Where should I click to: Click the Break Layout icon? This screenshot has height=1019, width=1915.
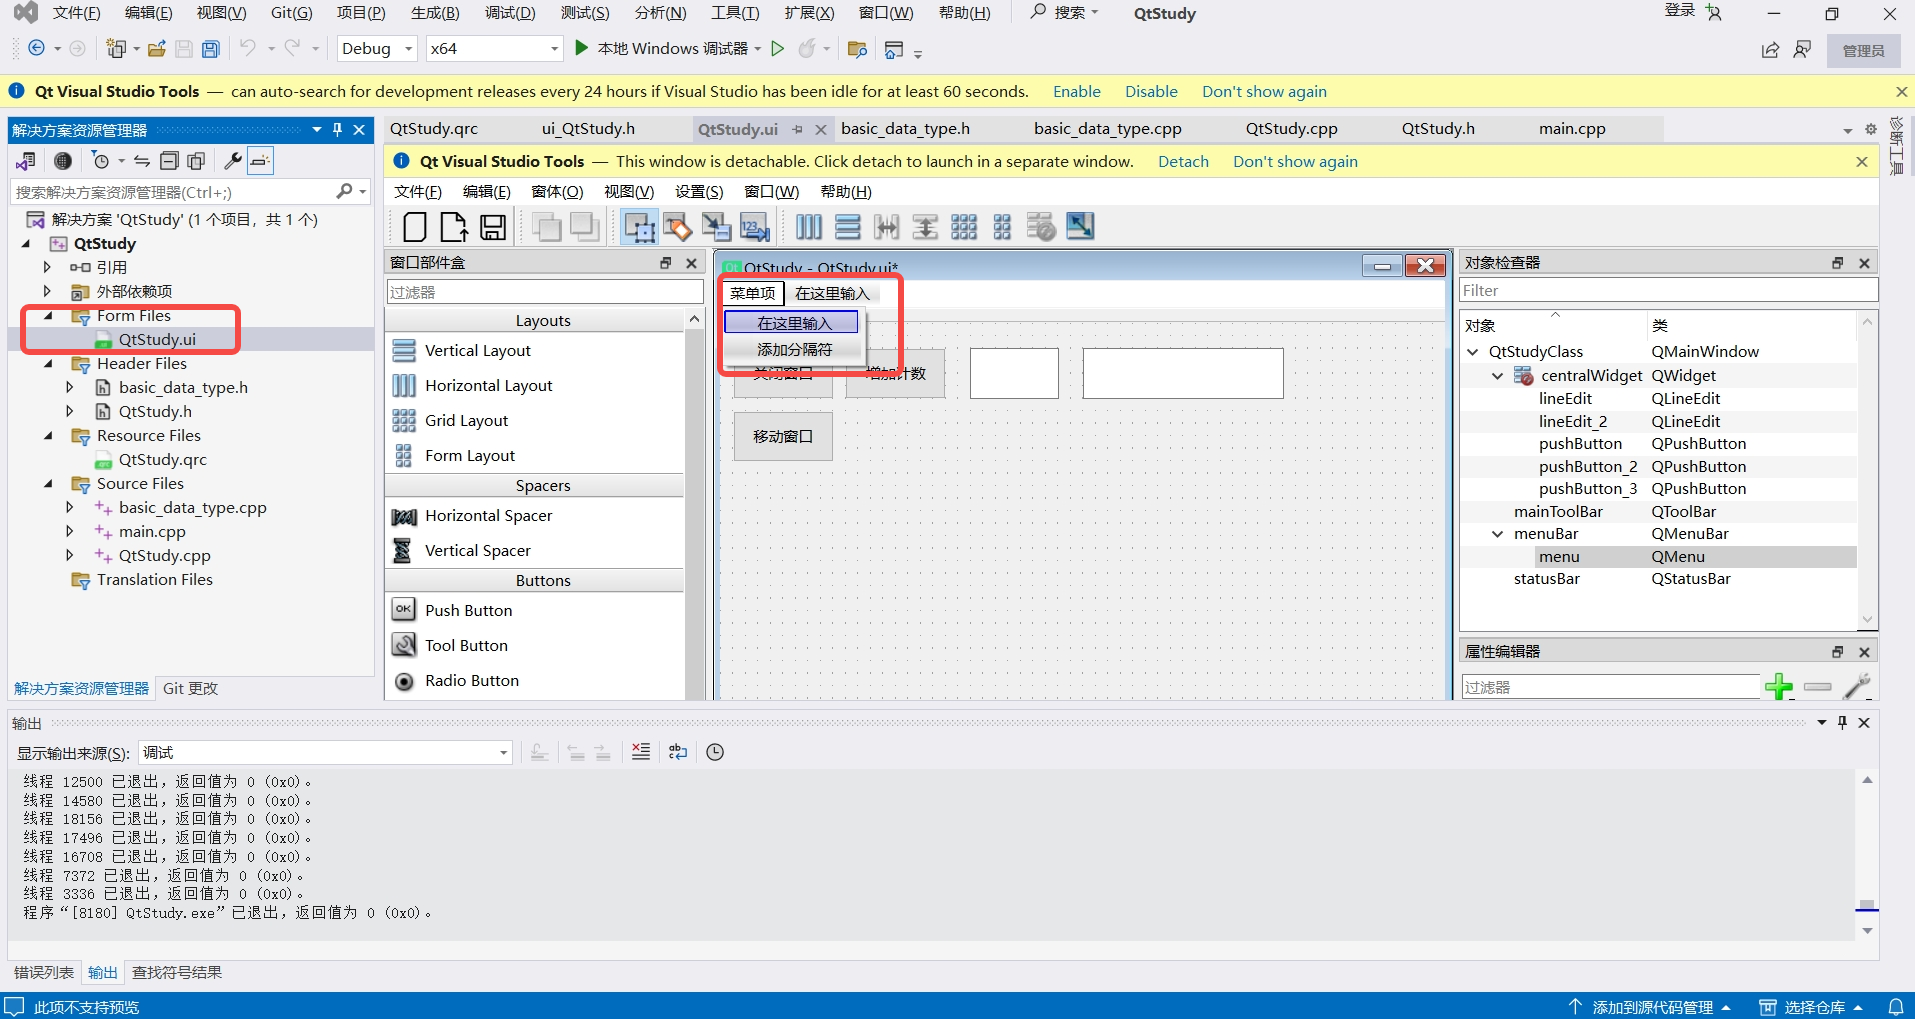(1041, 227)
